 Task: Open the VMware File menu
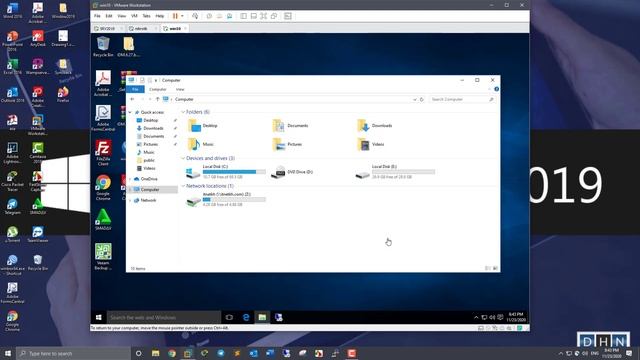(97, 16)
